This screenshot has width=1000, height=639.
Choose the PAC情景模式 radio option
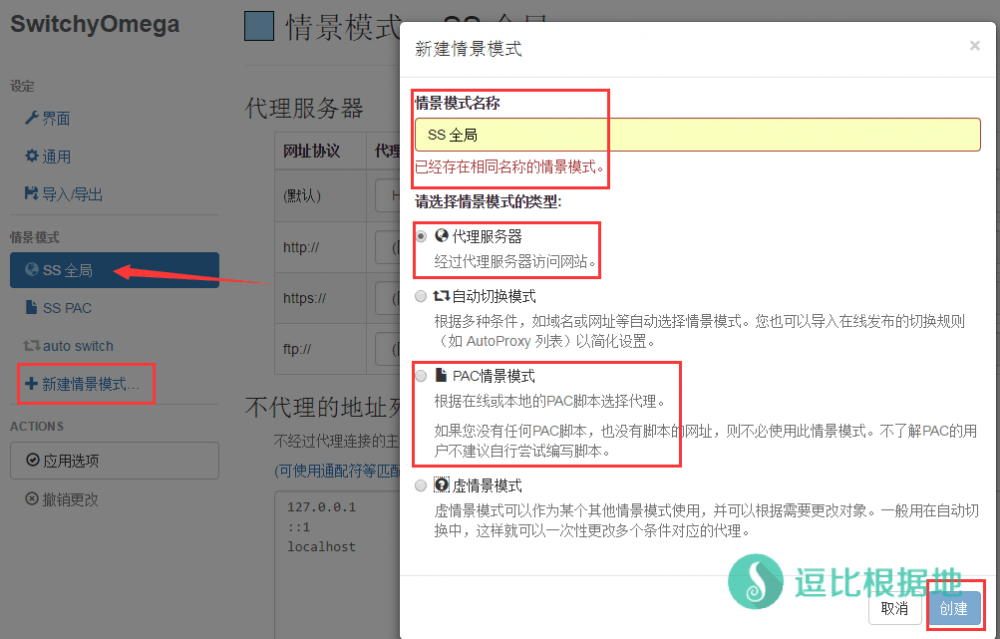421,376
